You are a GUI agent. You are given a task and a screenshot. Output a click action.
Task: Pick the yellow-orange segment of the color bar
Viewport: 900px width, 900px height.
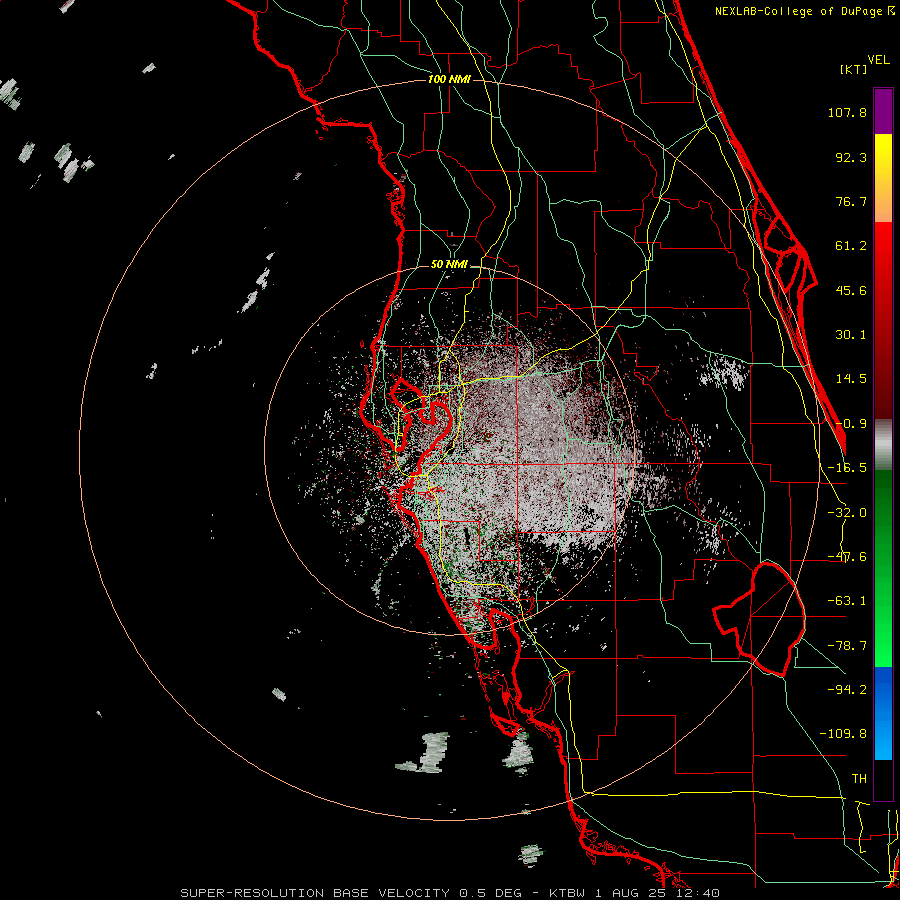point(883,178)
